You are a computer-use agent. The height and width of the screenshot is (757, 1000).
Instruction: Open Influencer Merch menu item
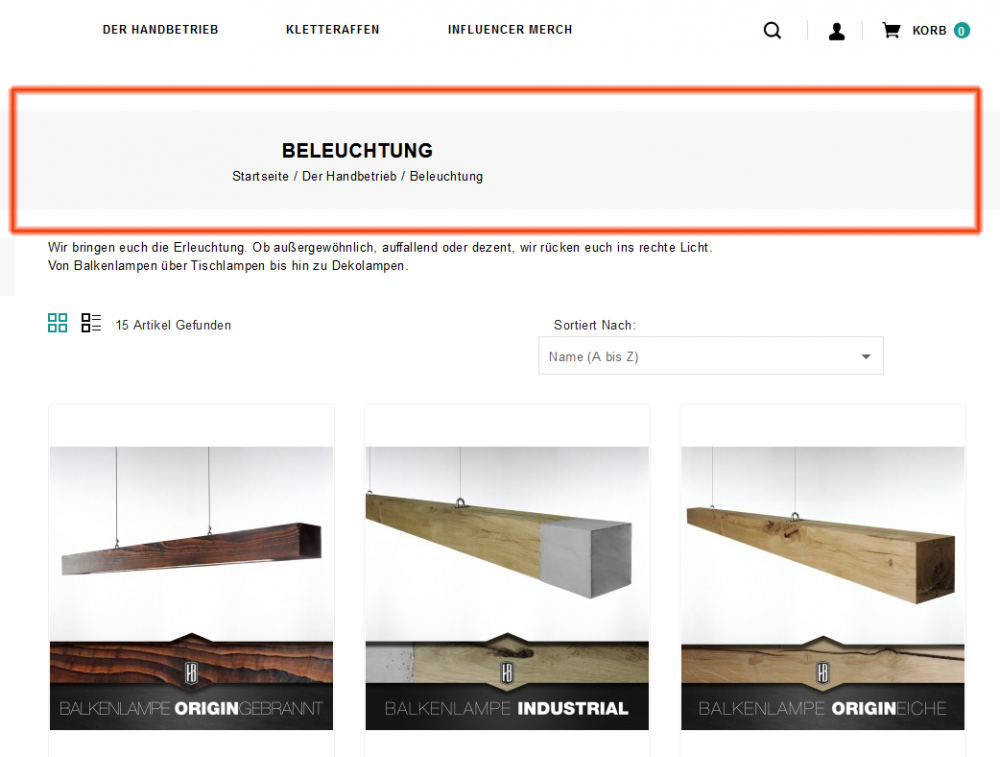click(x=510, y=30)
